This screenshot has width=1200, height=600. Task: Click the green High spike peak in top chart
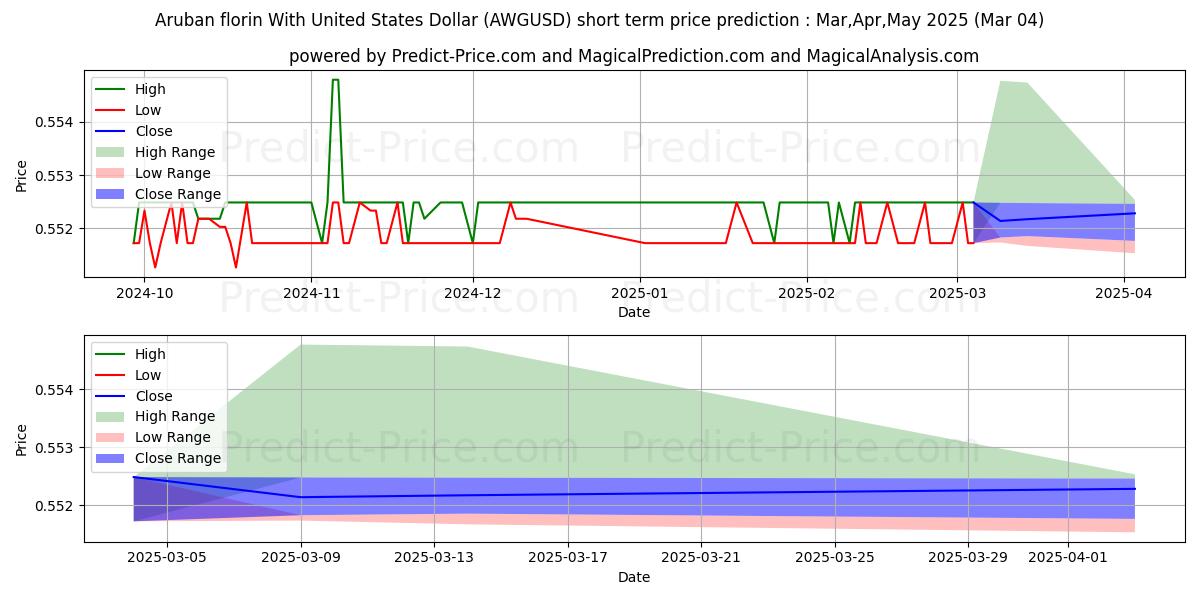click(x=335, y=80)
